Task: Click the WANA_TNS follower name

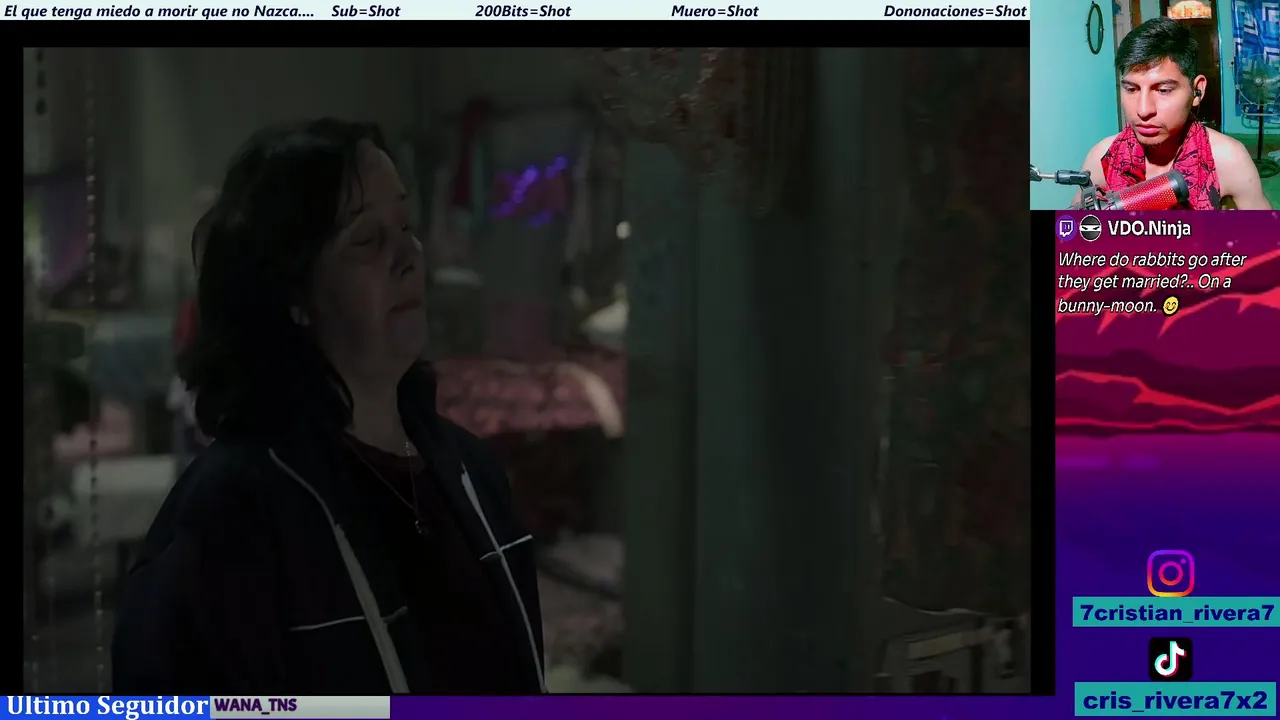Action: [255, 706]
